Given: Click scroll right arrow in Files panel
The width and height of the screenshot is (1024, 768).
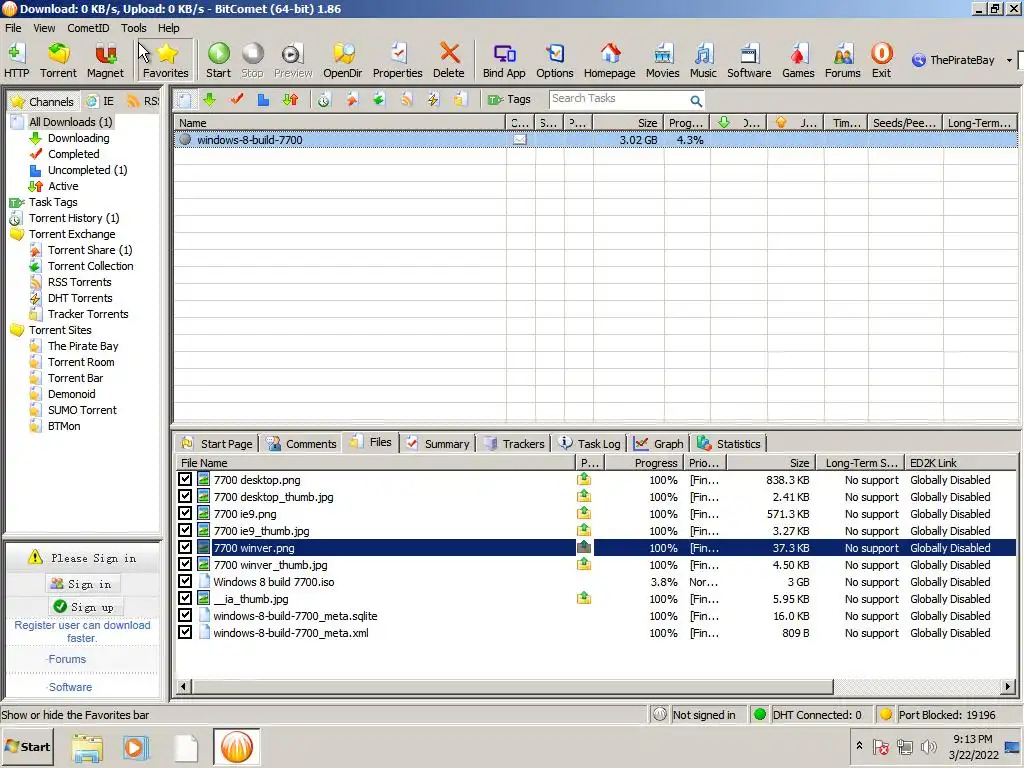Looking at the screenshot, I should [1008, 686].
